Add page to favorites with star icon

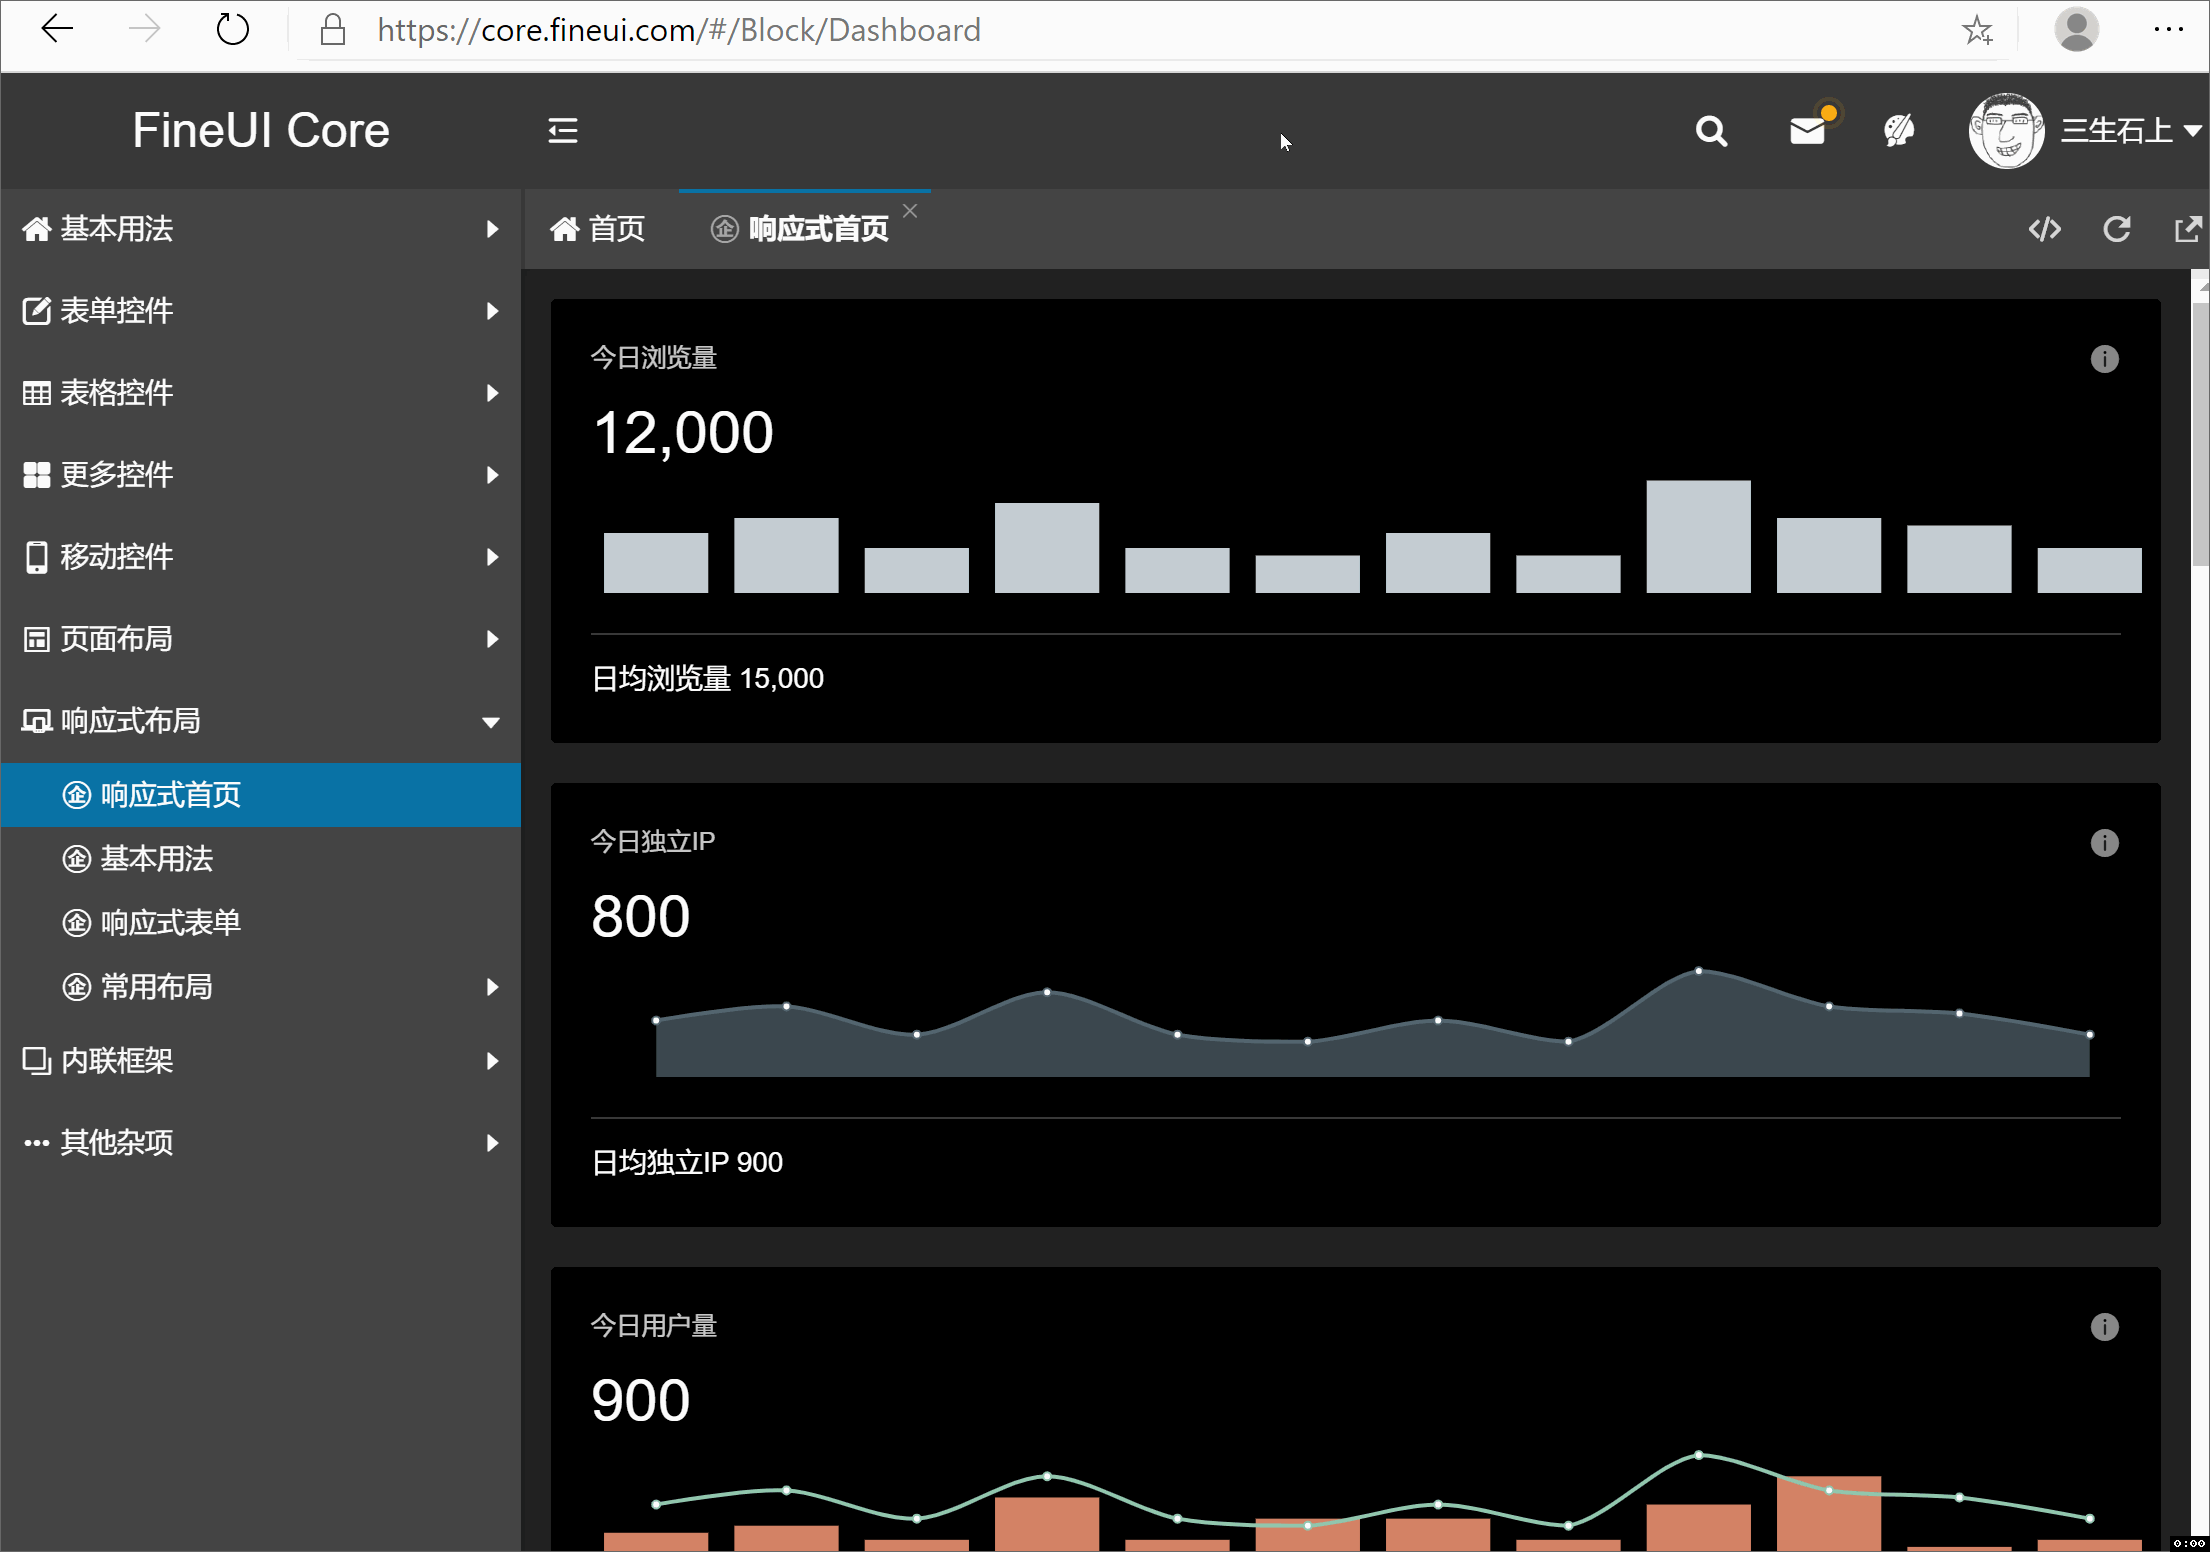click(x=1977, y=30)
